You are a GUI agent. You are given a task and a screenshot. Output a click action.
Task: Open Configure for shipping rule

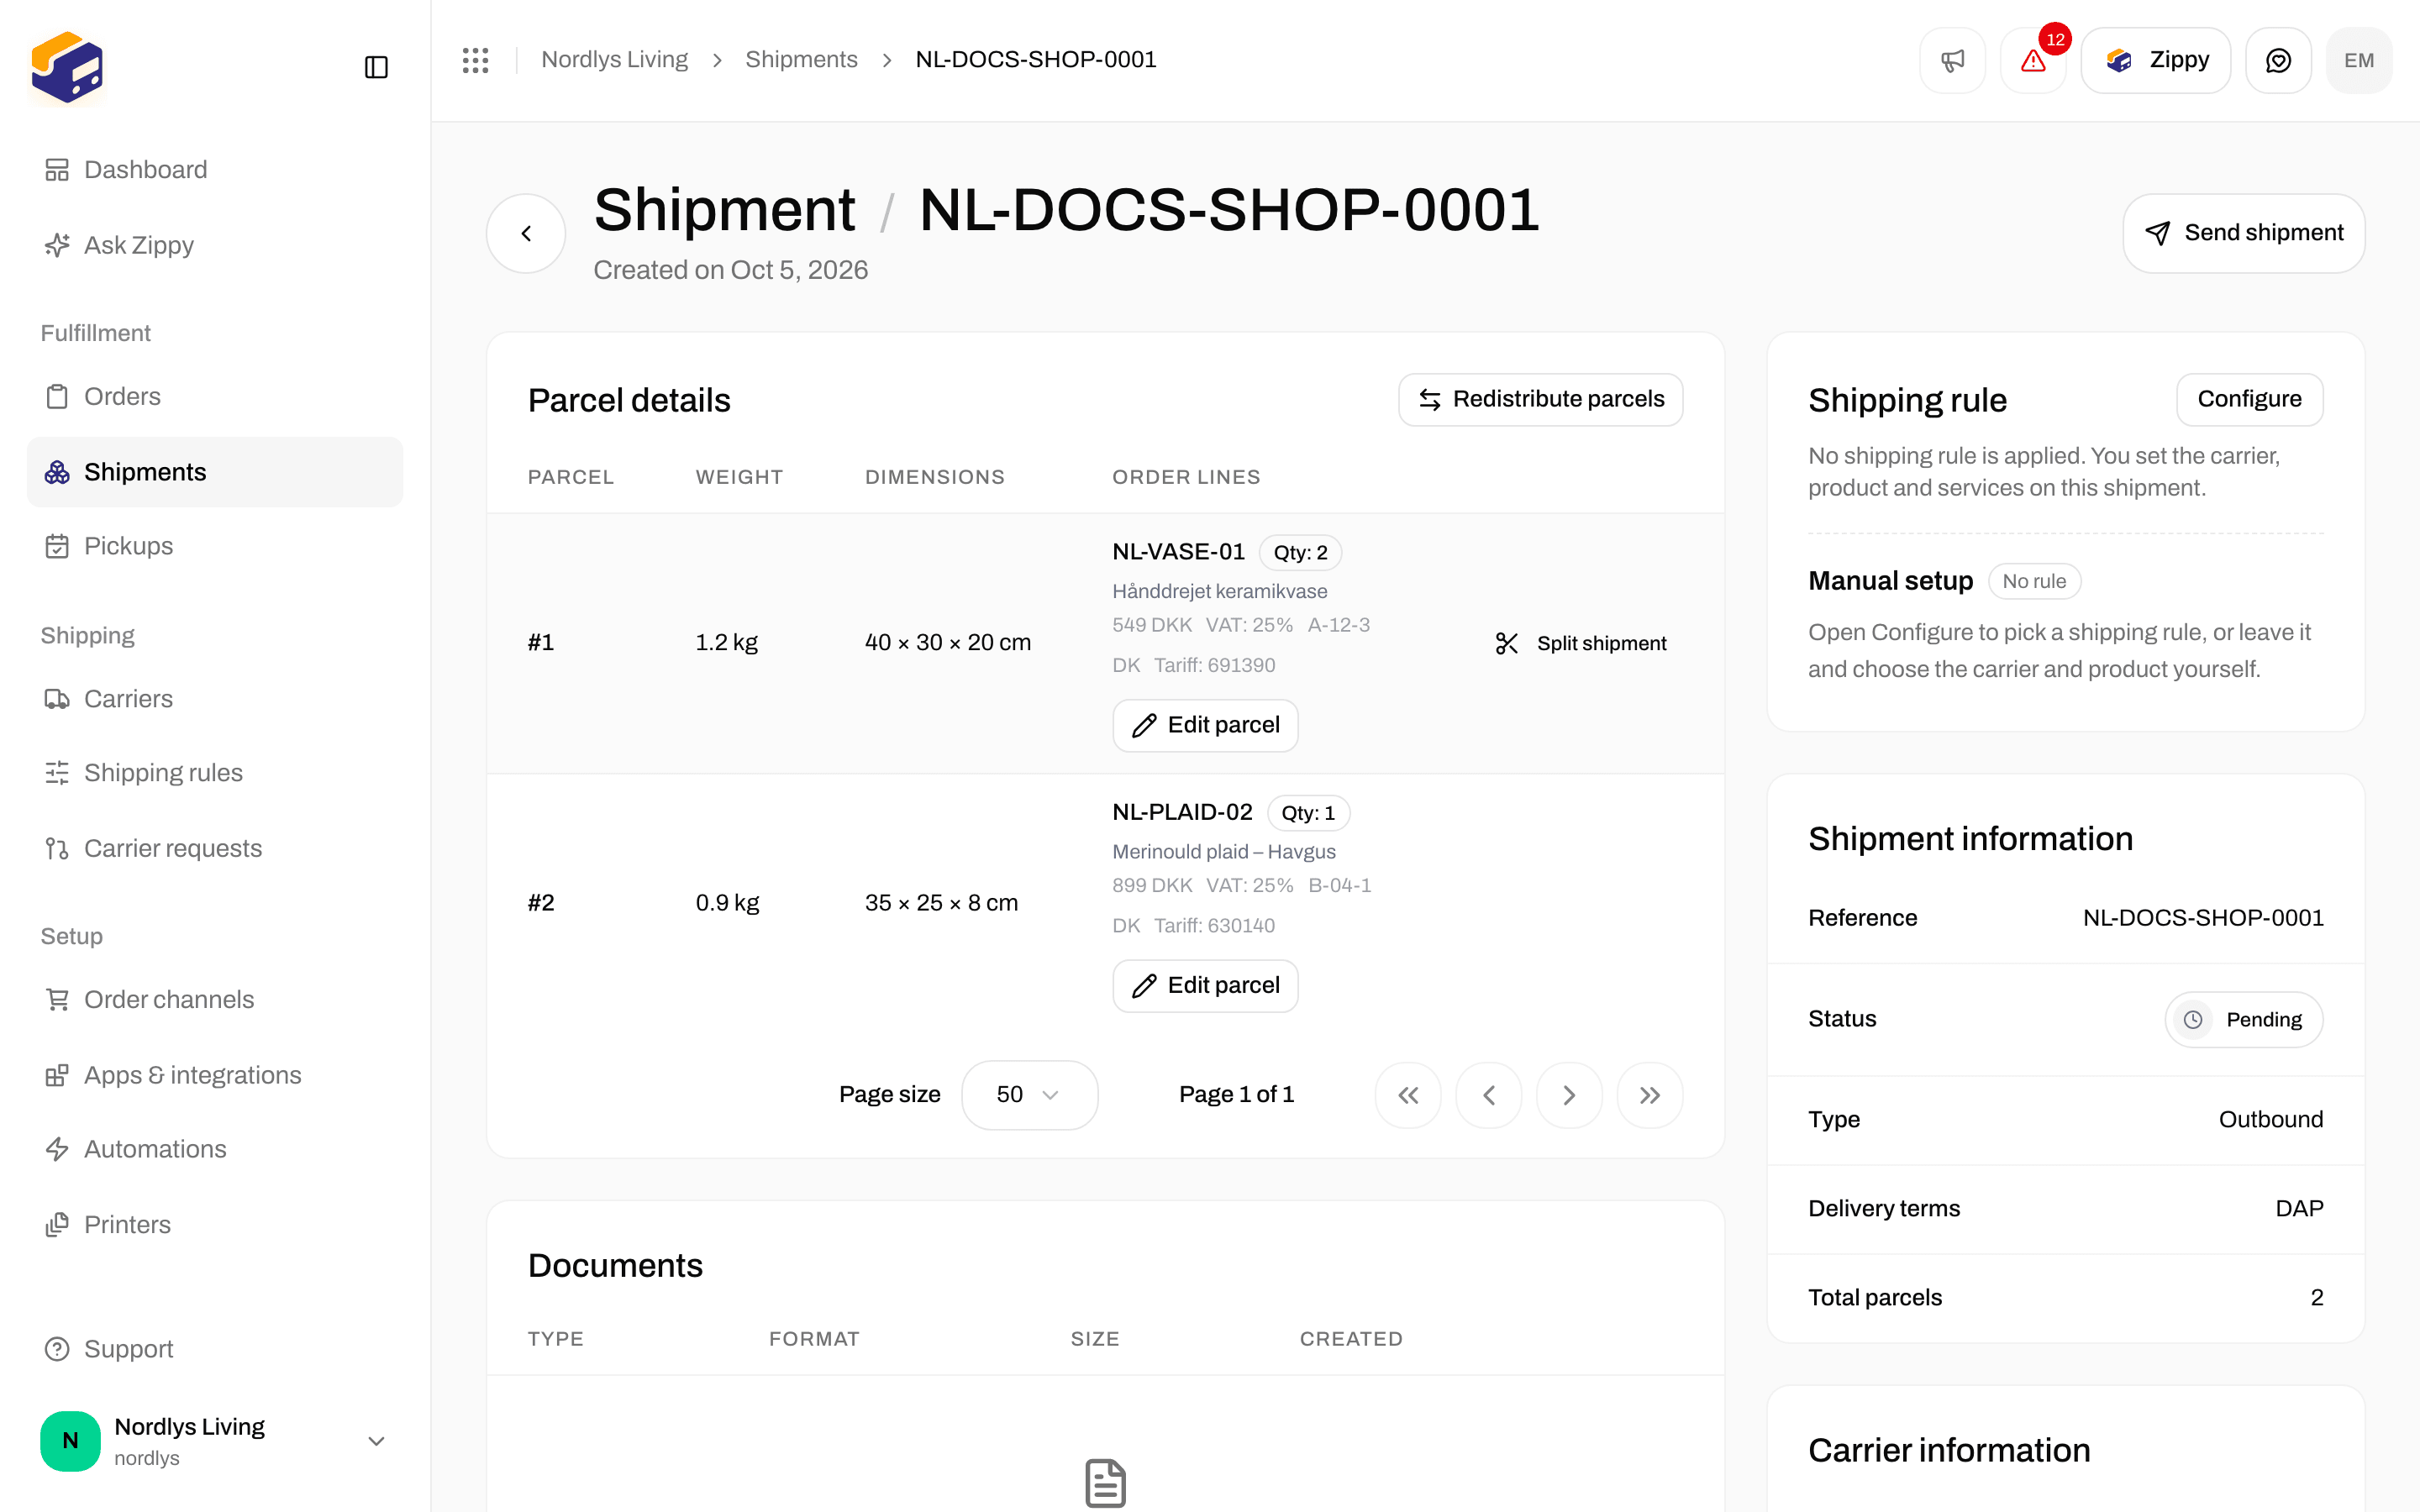[x=2249, y=399]
